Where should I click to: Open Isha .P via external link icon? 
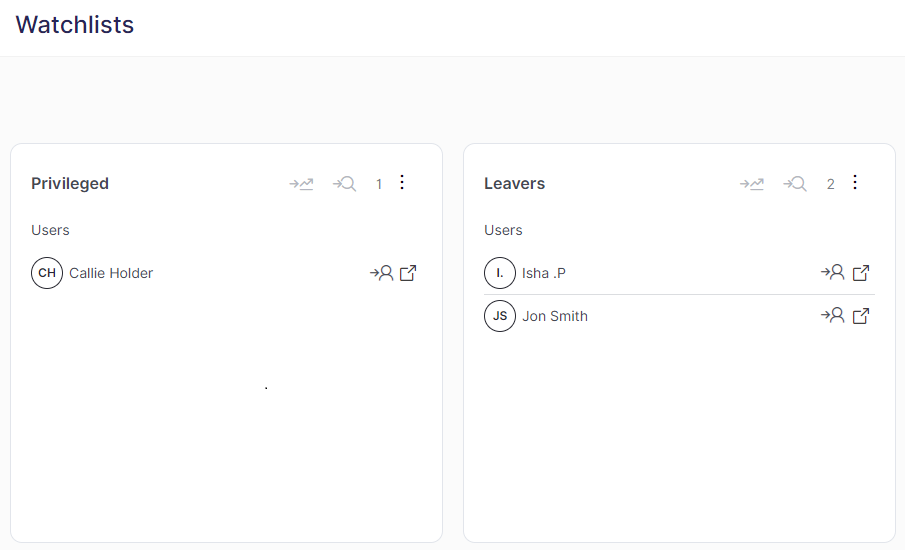[x=861, y=273]
